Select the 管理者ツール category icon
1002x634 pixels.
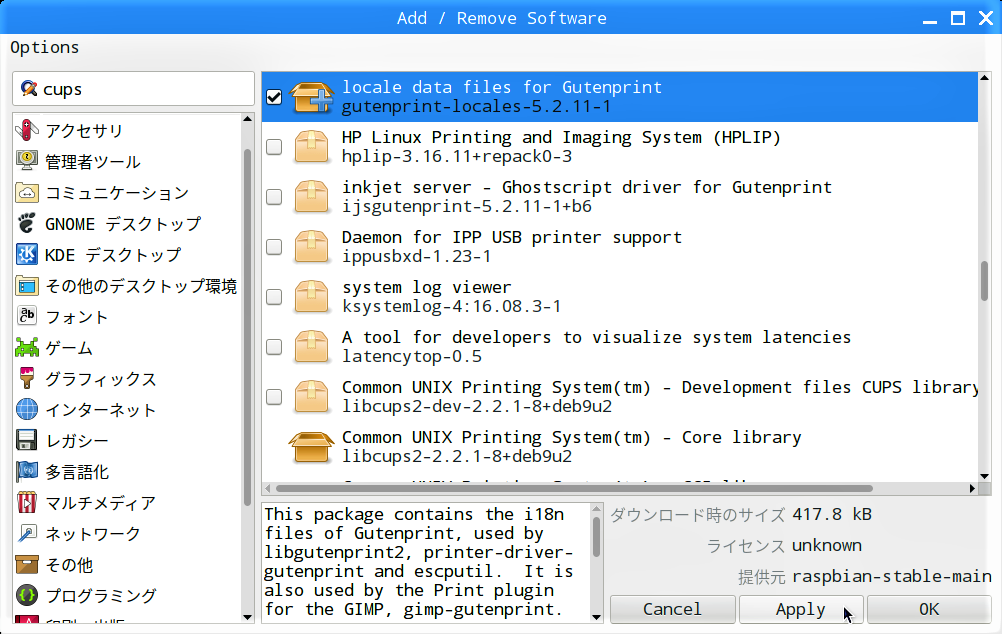click(x=27, y=161)
